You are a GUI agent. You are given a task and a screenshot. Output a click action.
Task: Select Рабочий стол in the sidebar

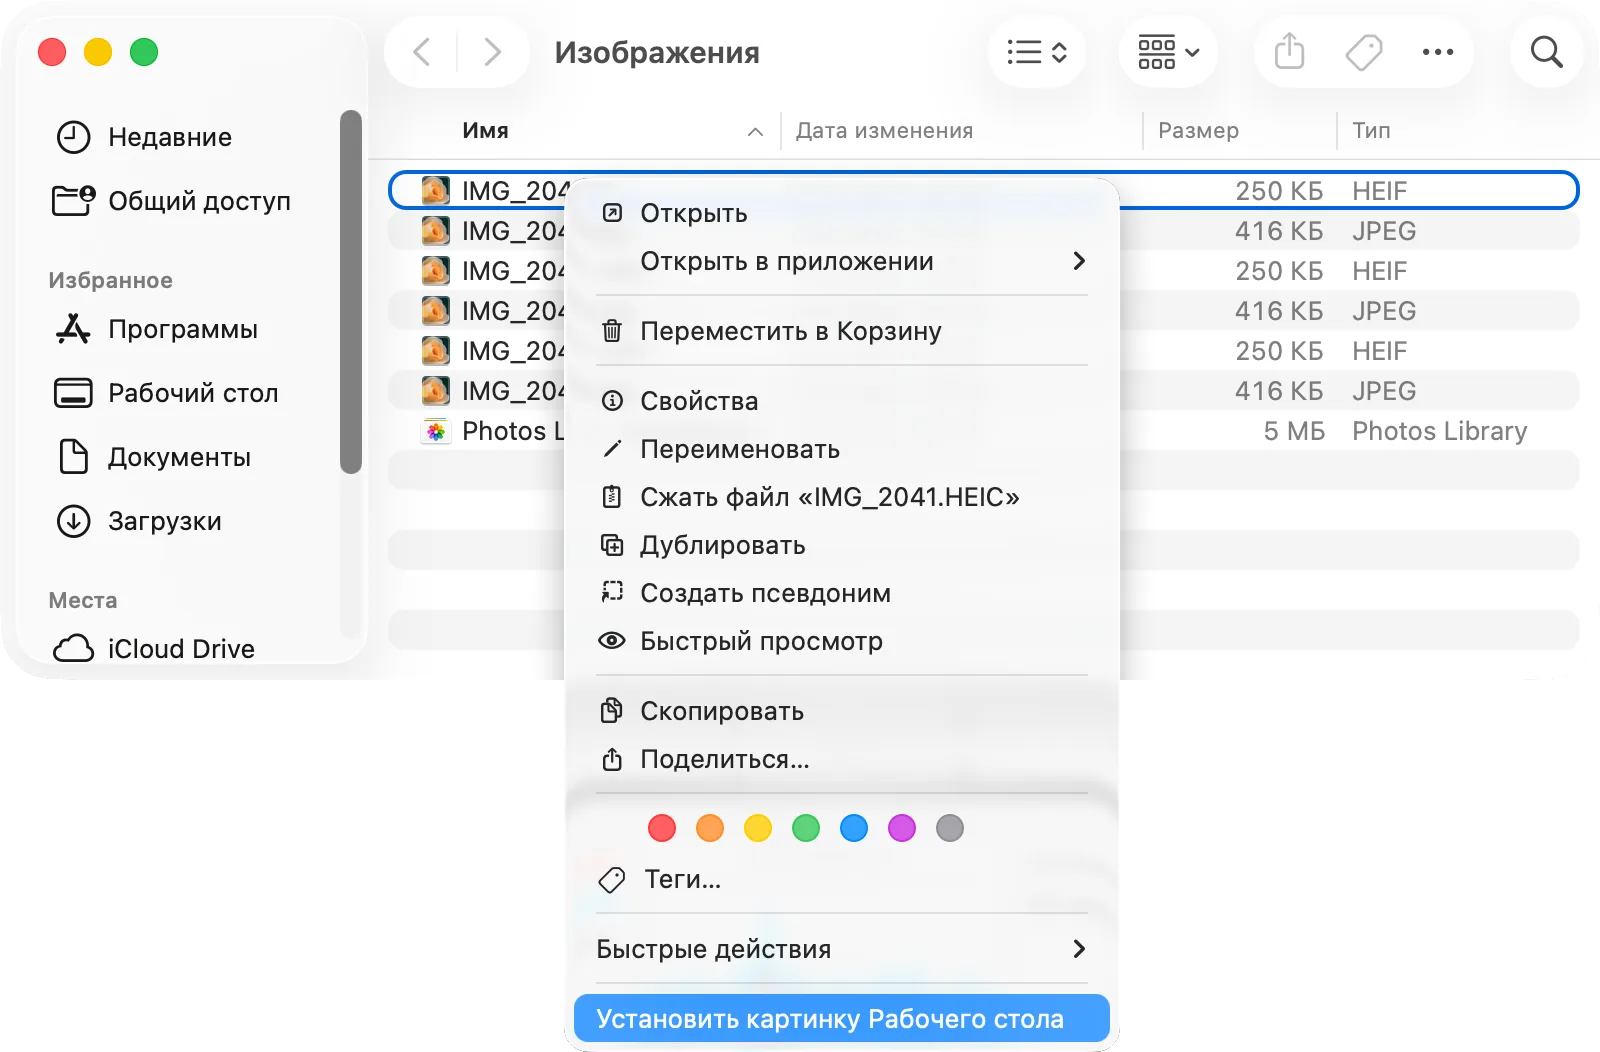[x=166, y=393]
